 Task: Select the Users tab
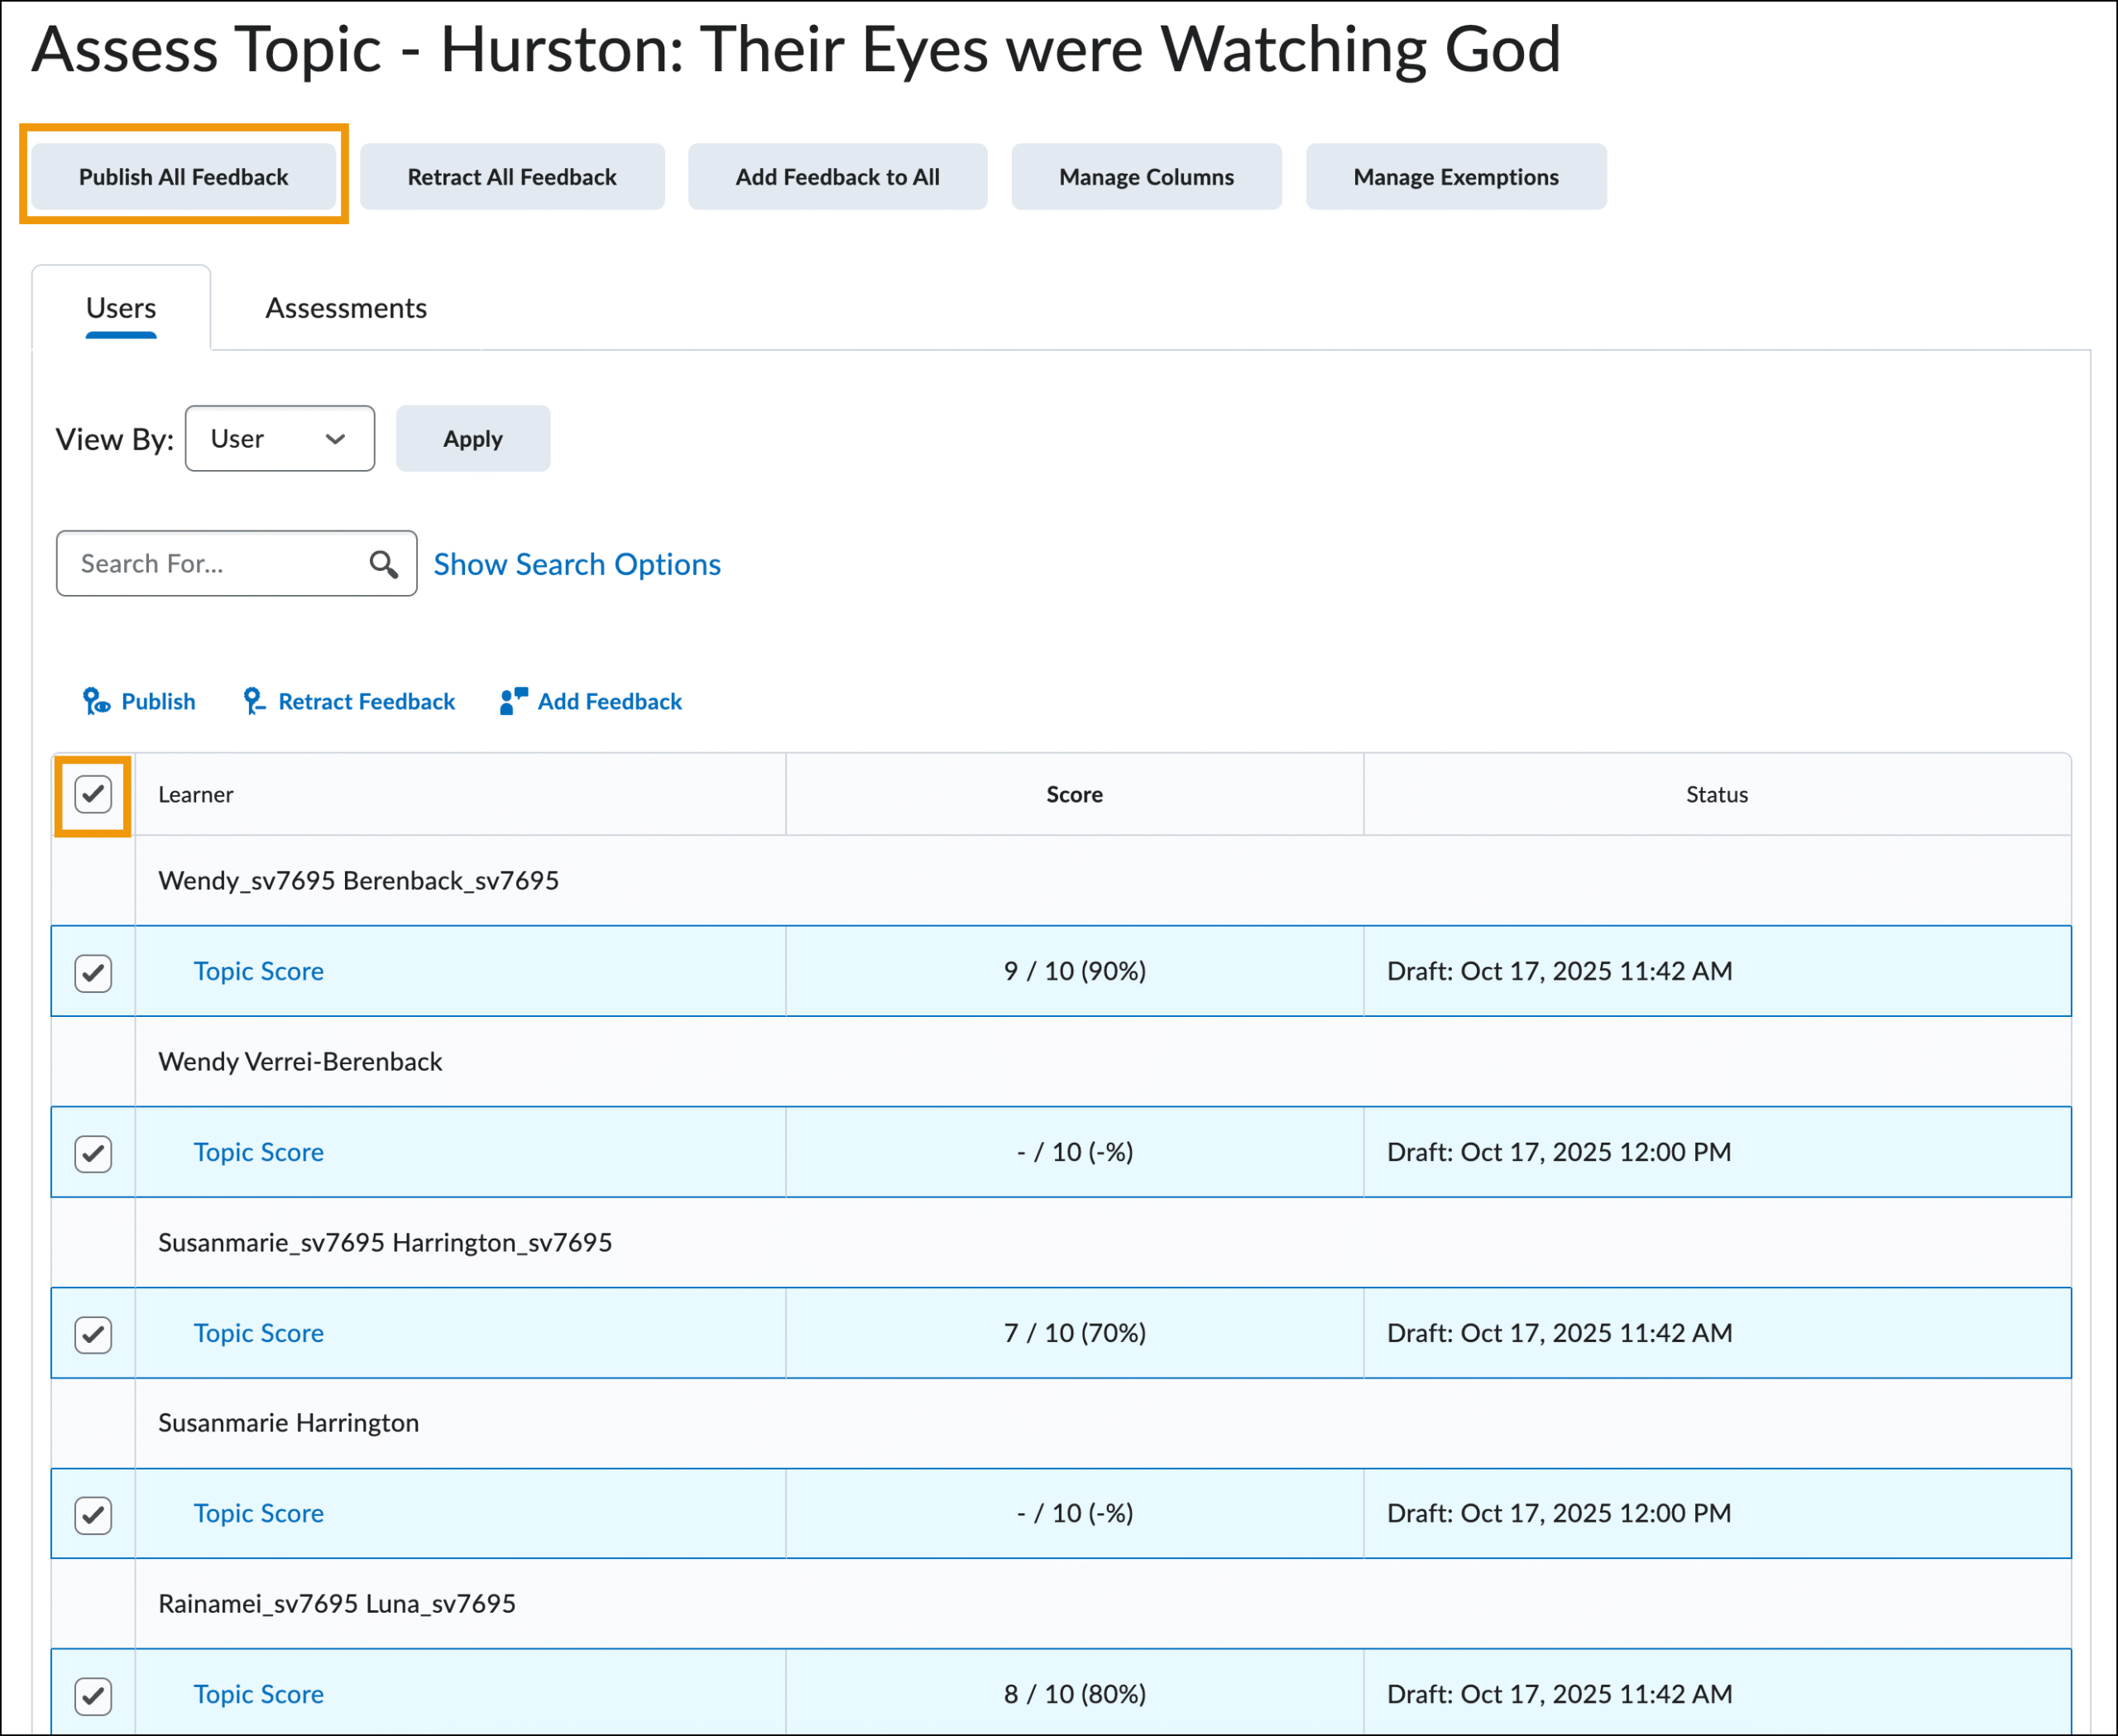point(121,308)
